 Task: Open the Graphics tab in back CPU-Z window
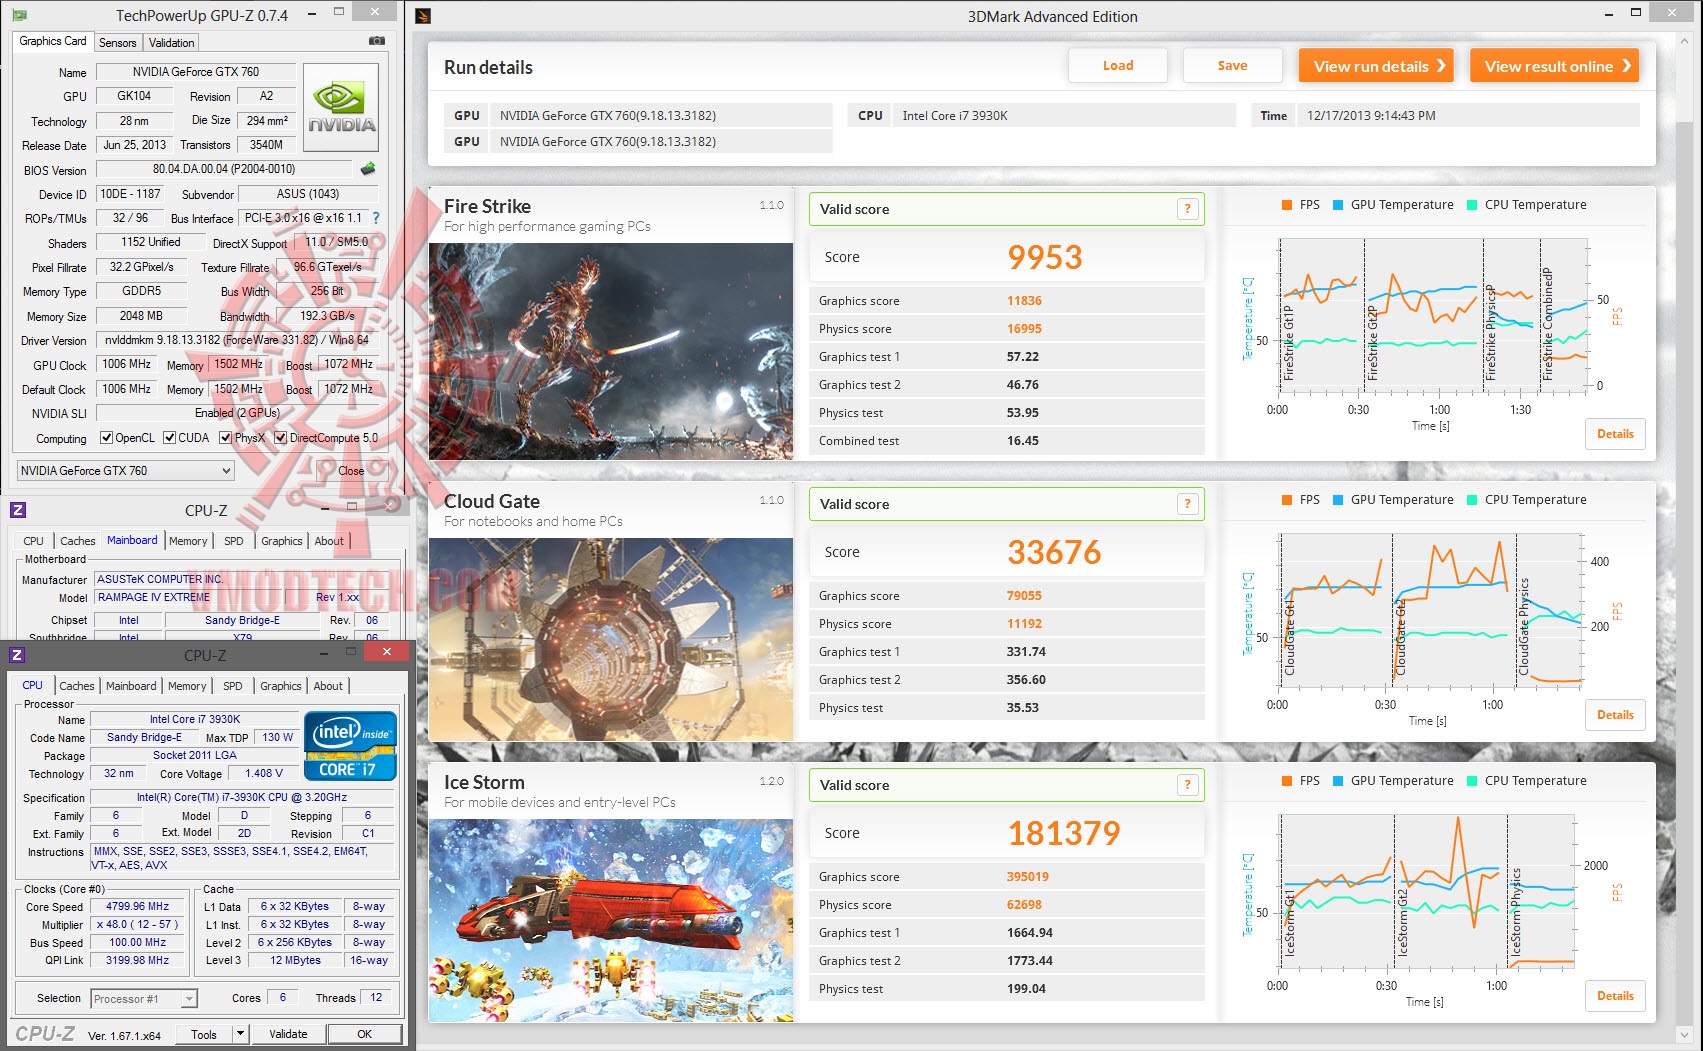pos(282,541)
